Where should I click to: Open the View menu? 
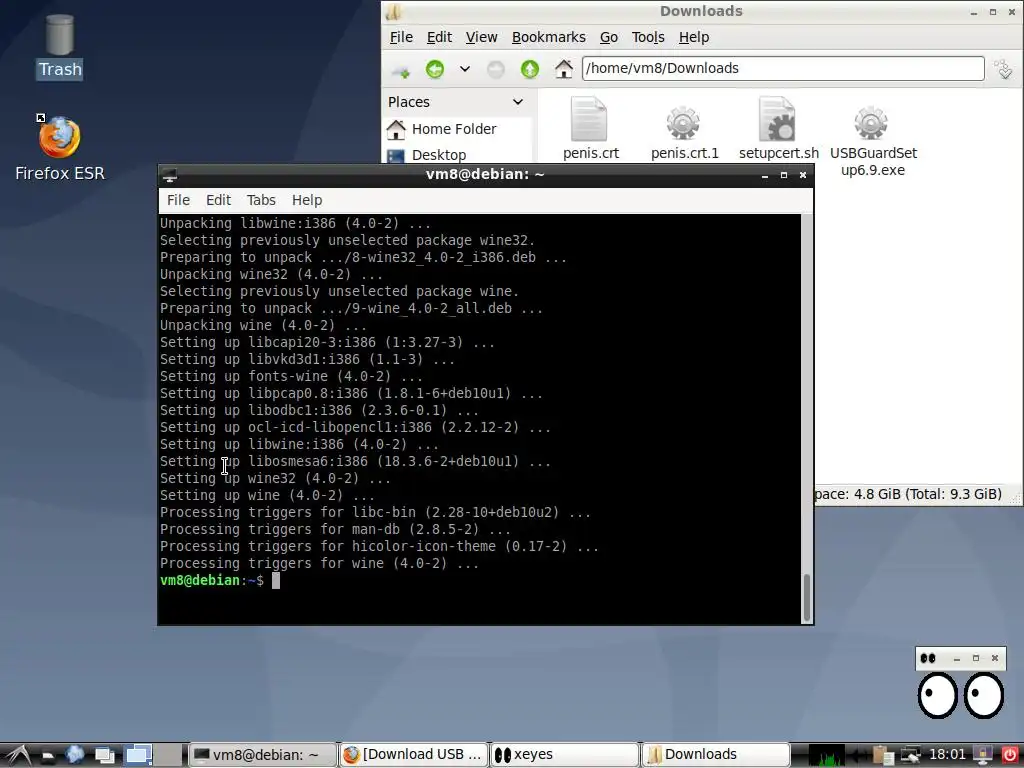pos(481,37)
